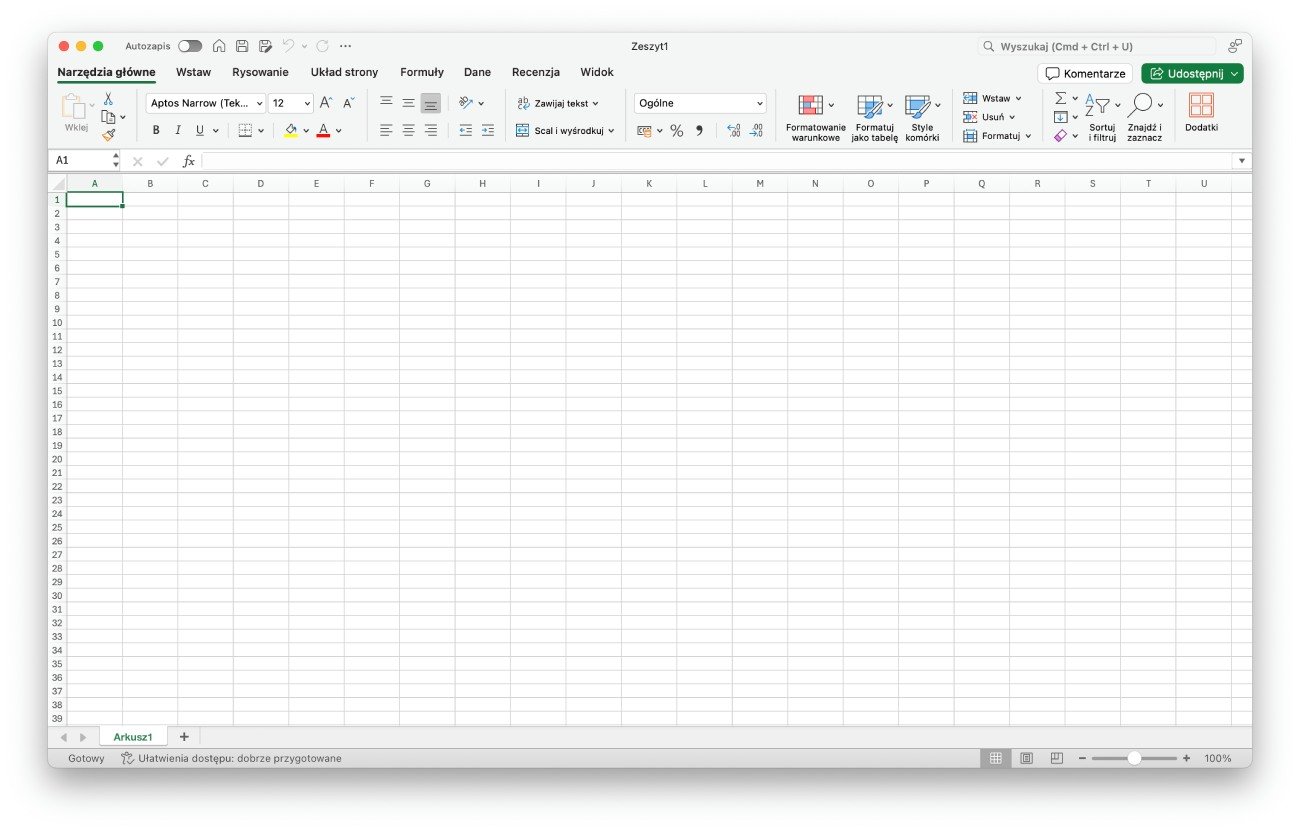
Task: Open the Dane tab
Action: tap(477, 72)
